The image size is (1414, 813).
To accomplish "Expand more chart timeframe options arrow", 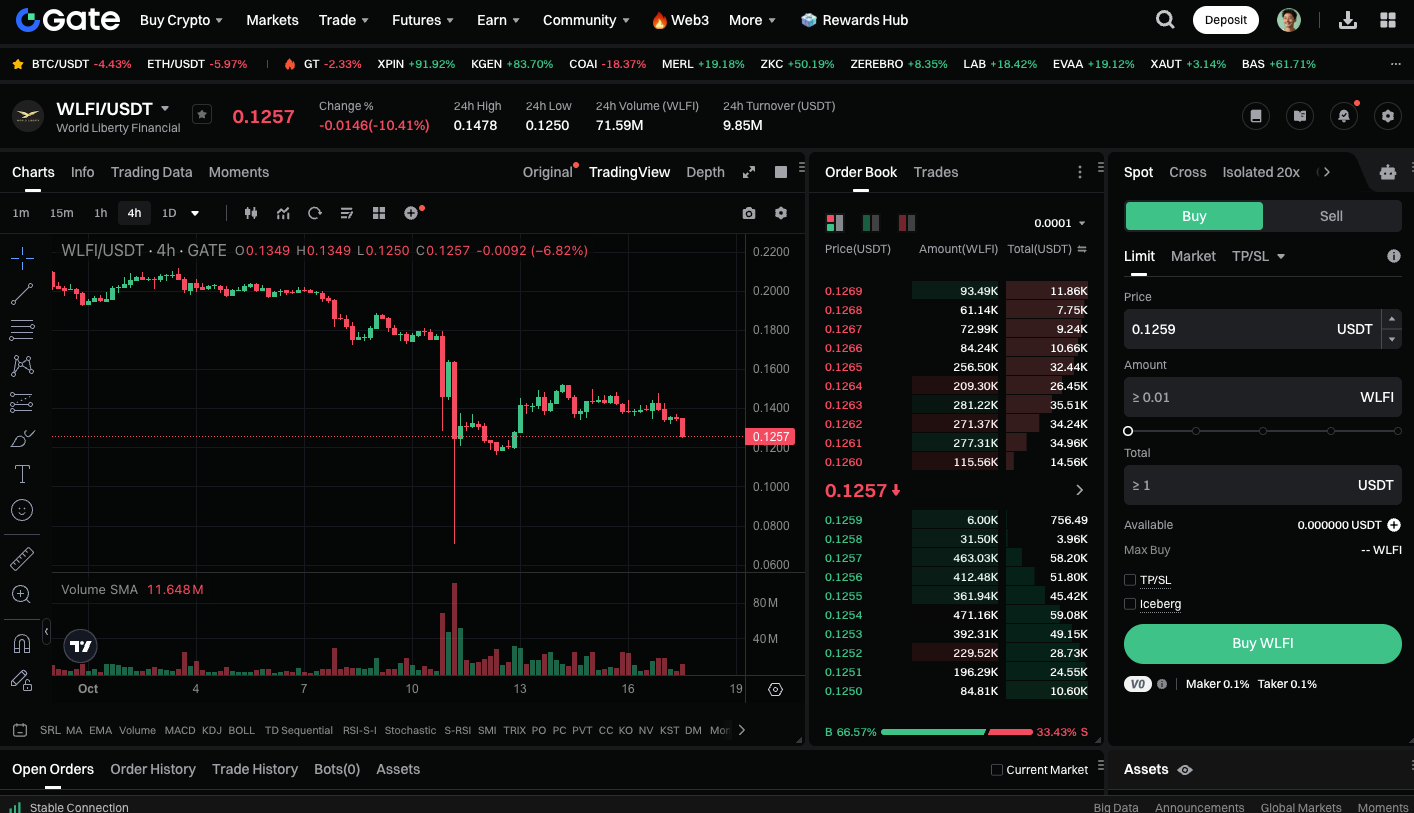I will [195, 213].
